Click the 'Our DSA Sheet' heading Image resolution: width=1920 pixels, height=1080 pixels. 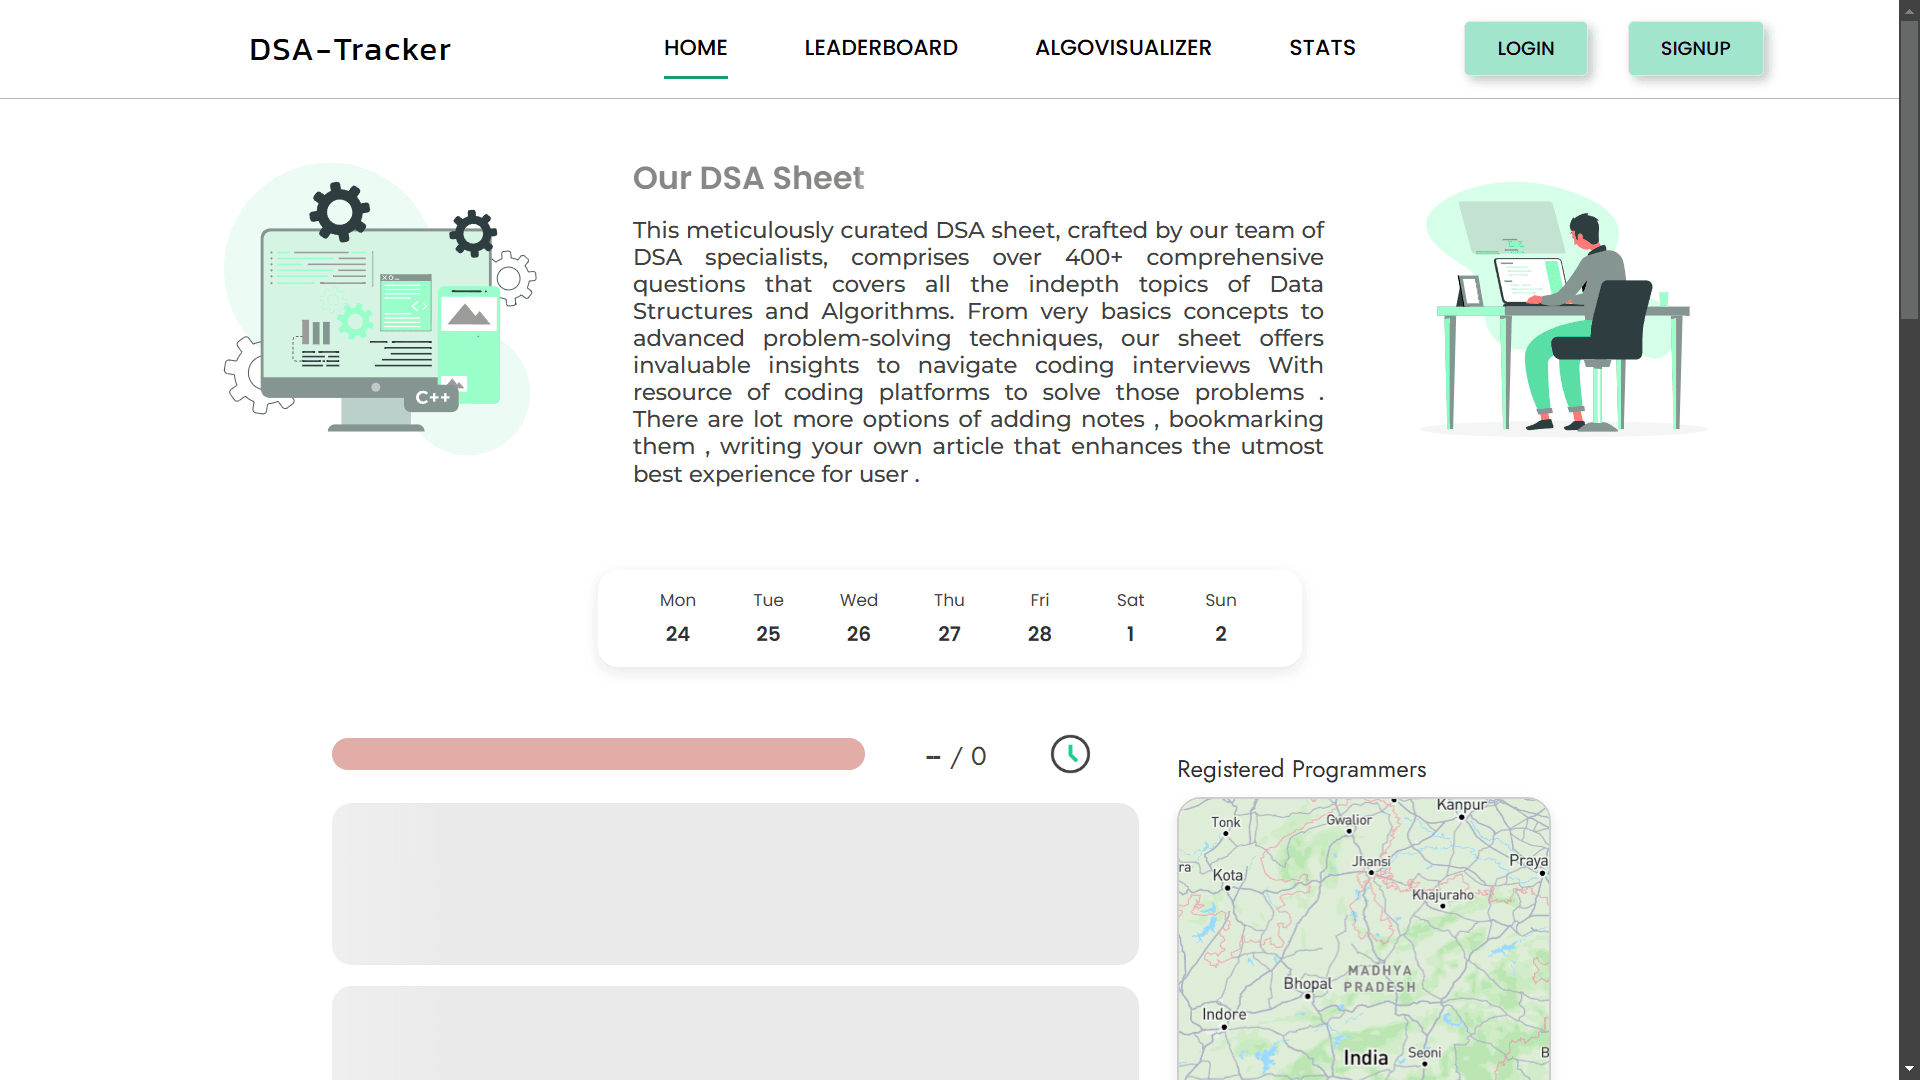[748, 178]
